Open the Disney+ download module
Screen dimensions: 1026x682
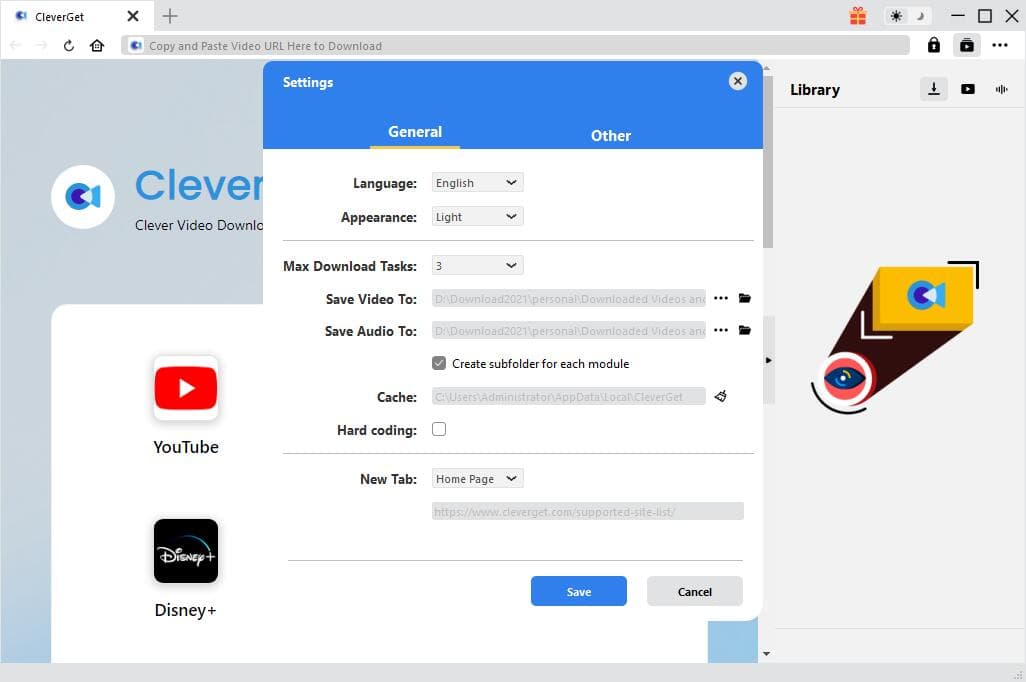tap(185, 551)
